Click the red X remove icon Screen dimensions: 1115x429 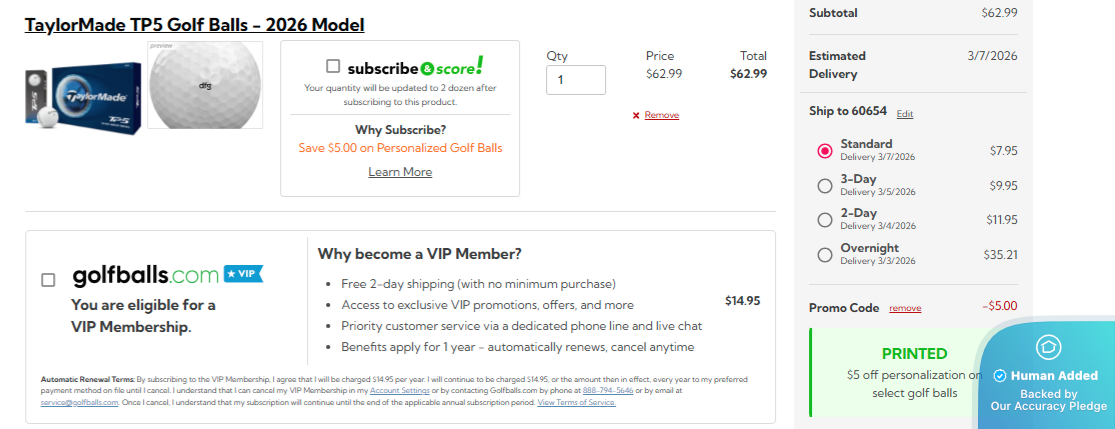click(x=636, y=116)
